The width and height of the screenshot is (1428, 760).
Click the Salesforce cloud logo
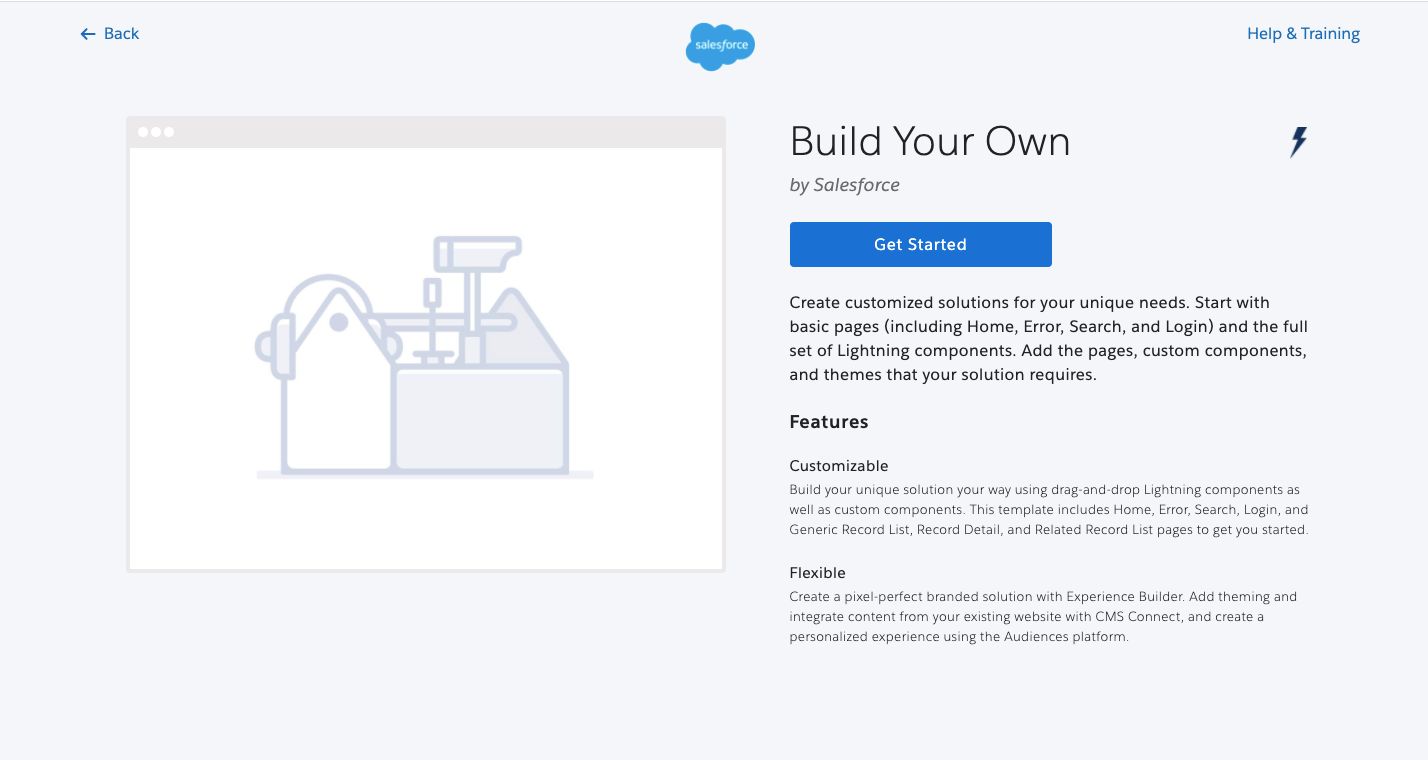click(720, 46)
